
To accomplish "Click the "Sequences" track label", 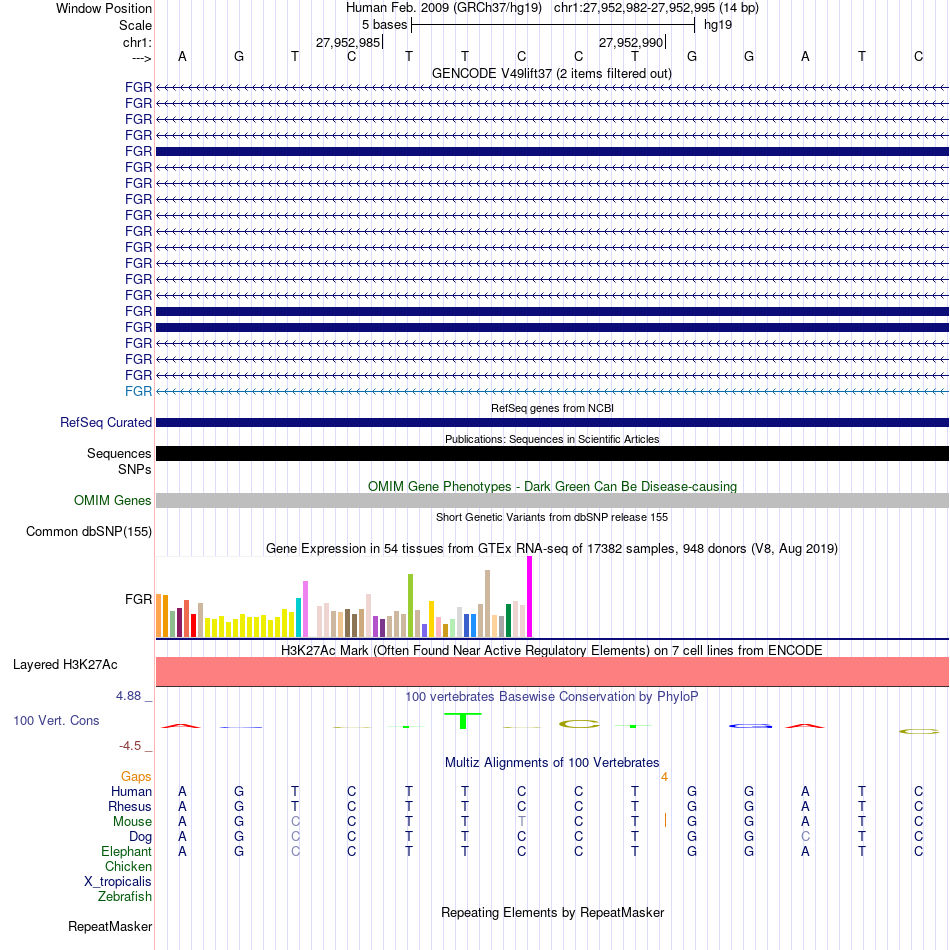I will click(119, 453).
